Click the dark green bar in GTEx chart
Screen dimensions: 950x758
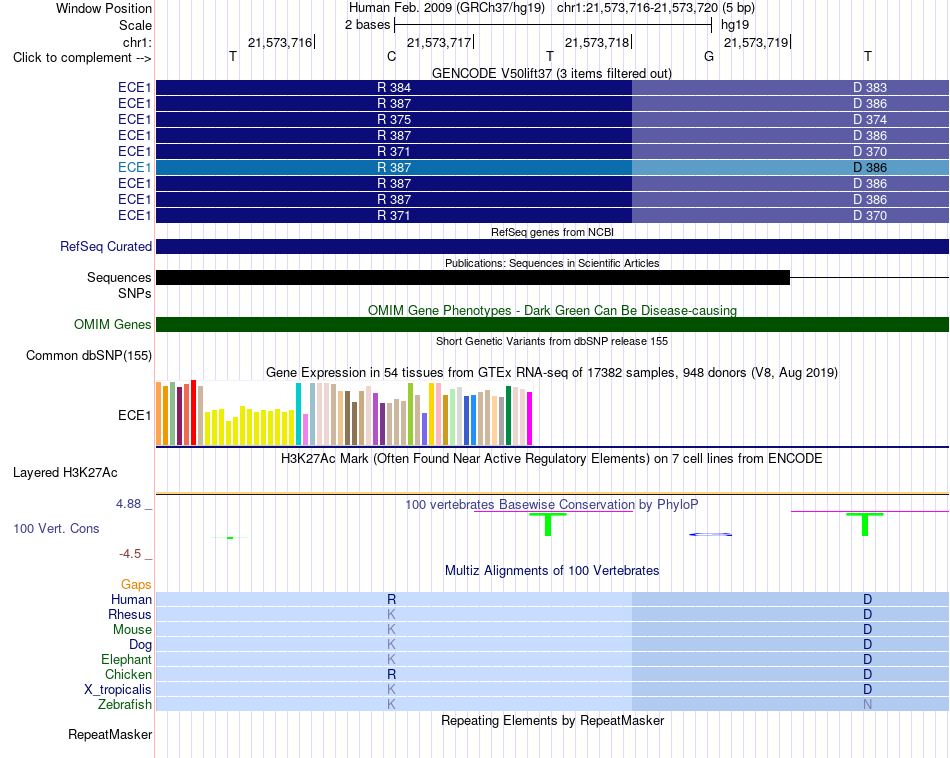tap(508, 416)
